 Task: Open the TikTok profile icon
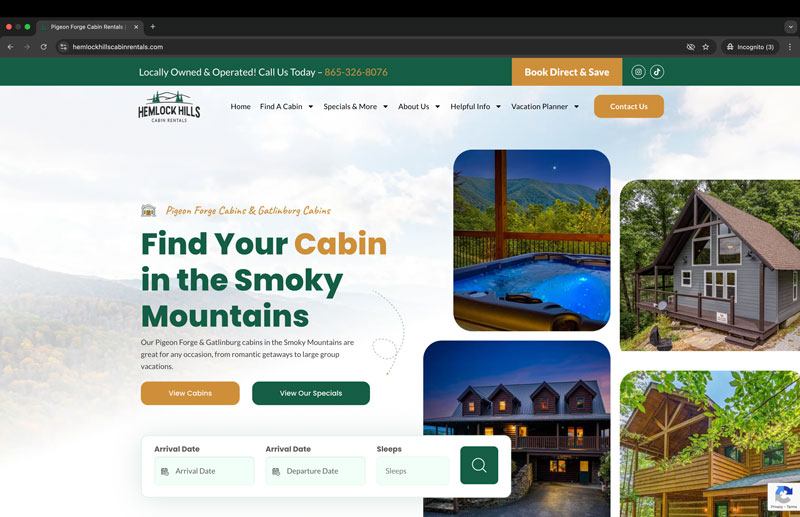657,72
